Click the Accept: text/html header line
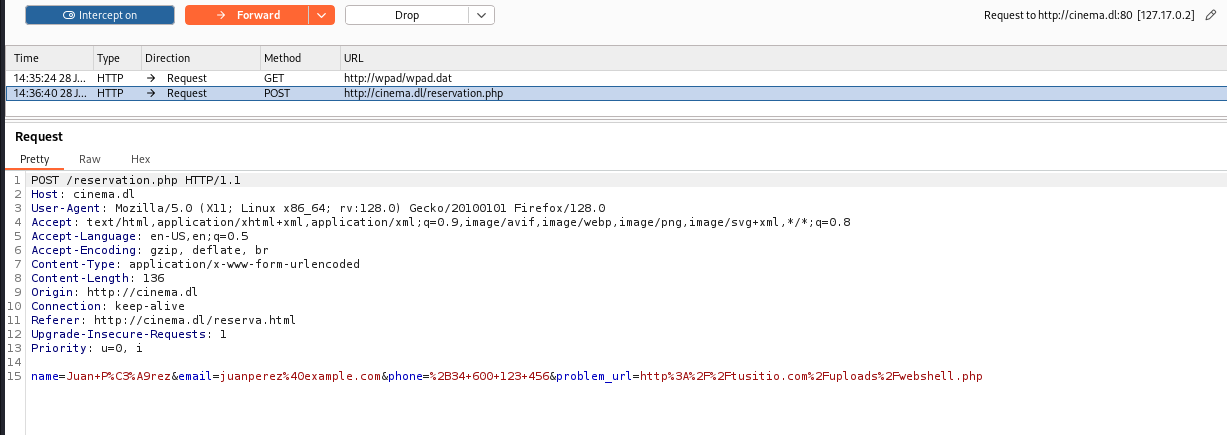The image size is (1227, 435). pos(441,222)
